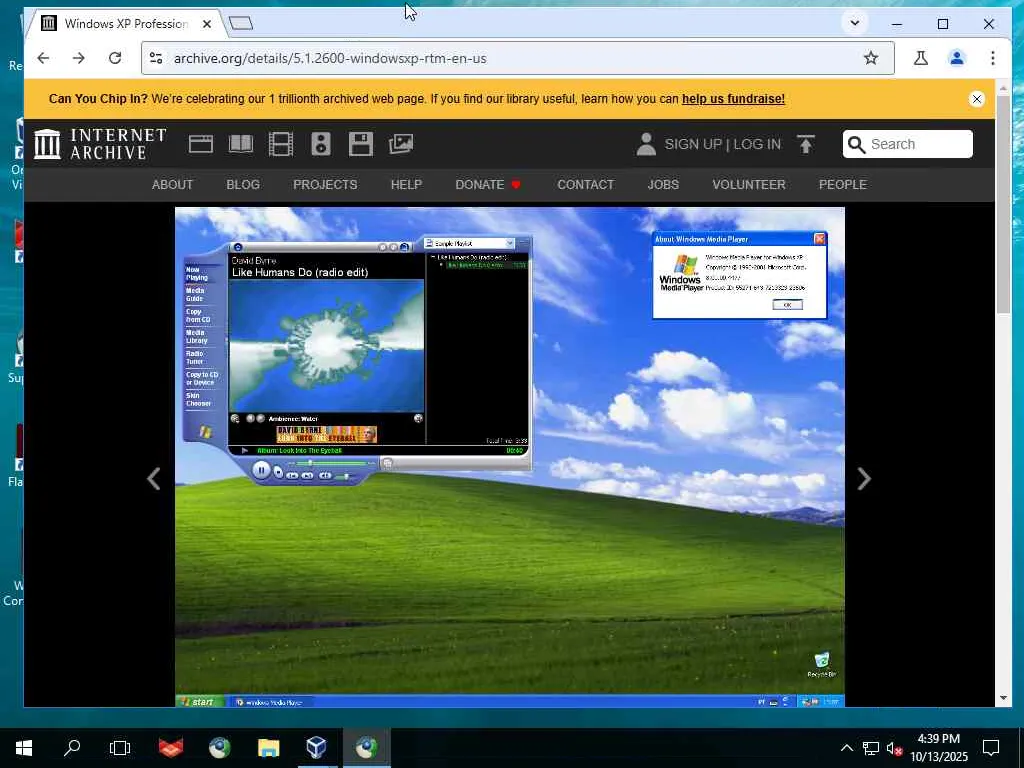Click the Upload arrow icon
Viewport: 1024px width, 768px height.
[x=806, y=144]
